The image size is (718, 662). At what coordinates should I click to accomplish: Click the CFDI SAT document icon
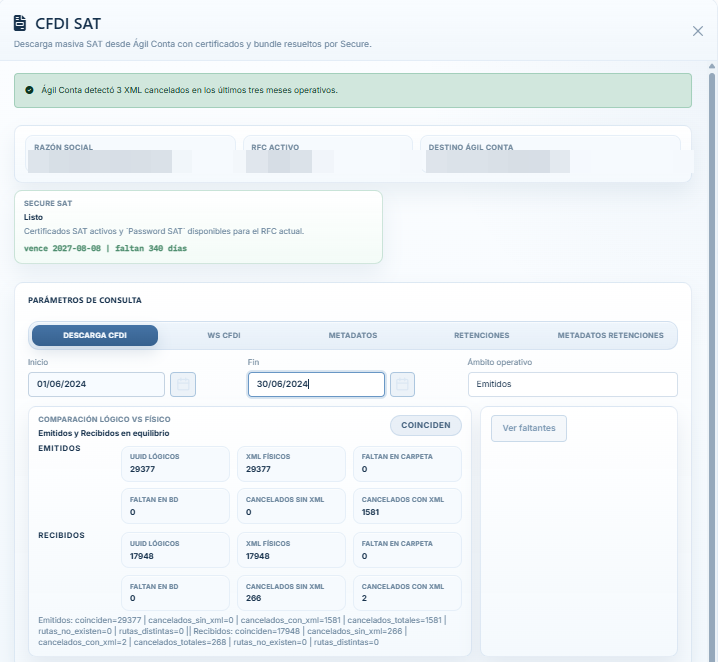pyautogui.click(x=20, y=23)
